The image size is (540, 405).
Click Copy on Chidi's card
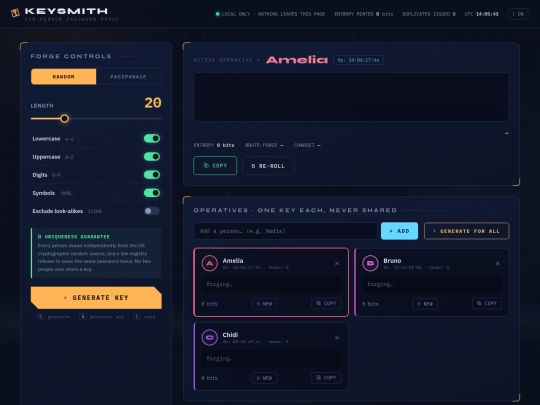coord(326,377)
